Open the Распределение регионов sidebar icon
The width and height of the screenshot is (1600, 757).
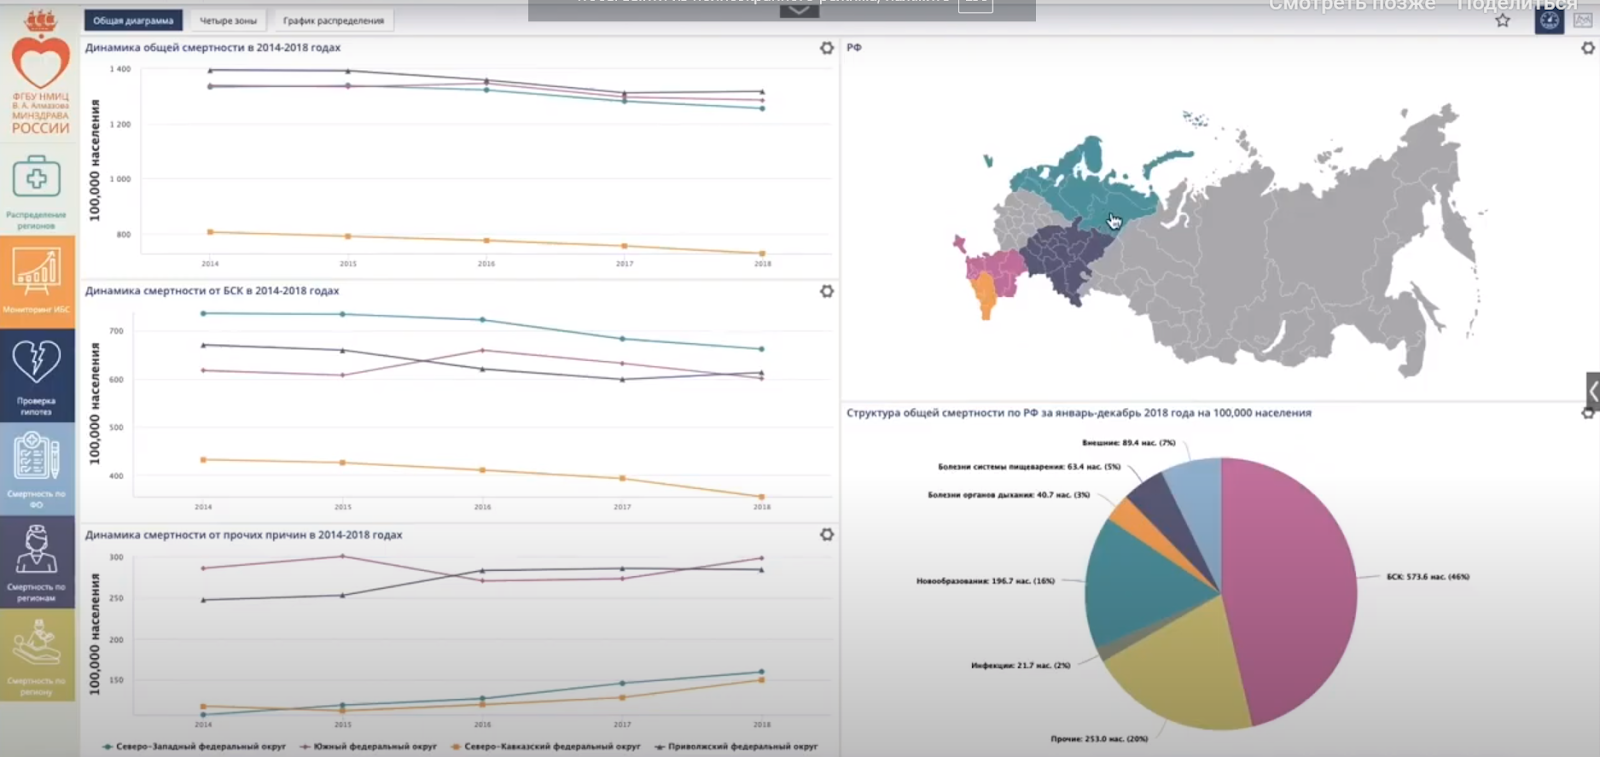pyautogui.click(x=37, y=190)
